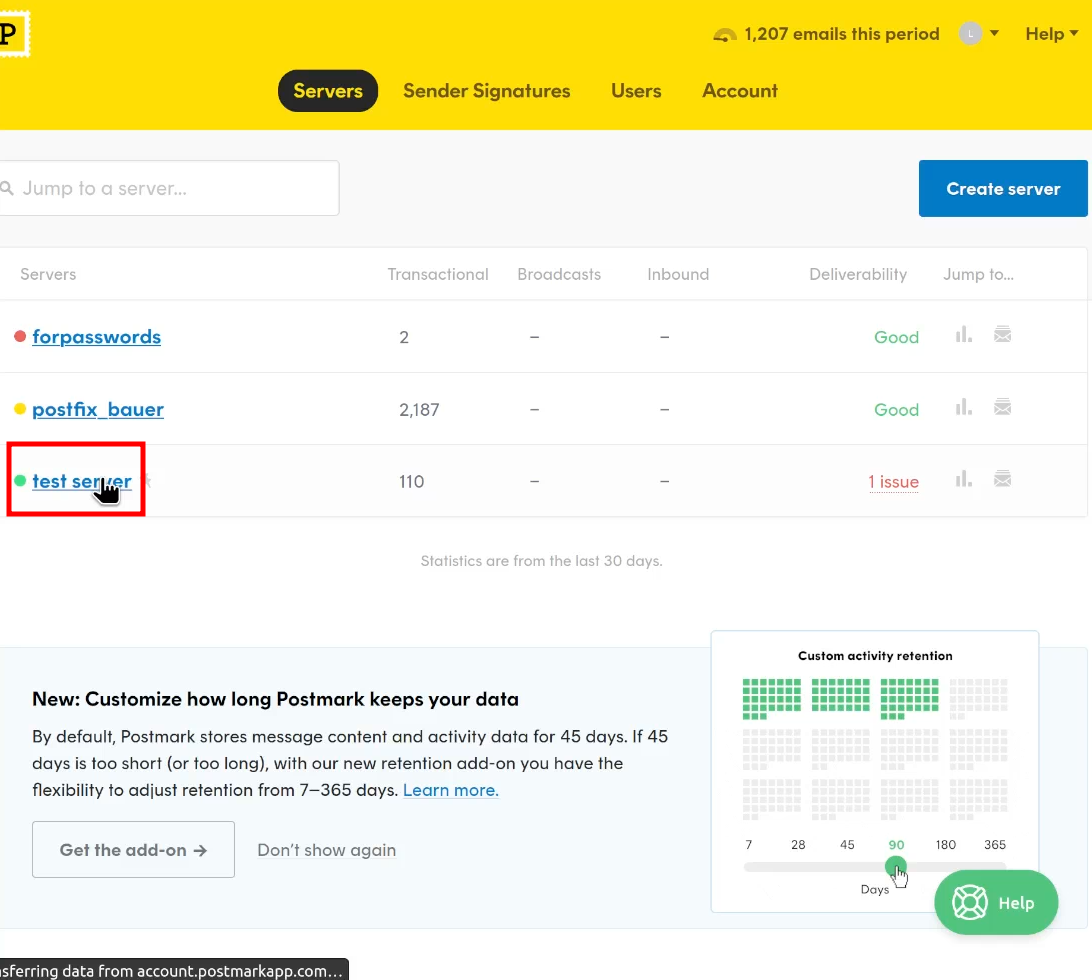Open statistics chart icon for postfix_bauer
Image resolution: width=1092 pixels, height=980 pixels.
(964, 407)
